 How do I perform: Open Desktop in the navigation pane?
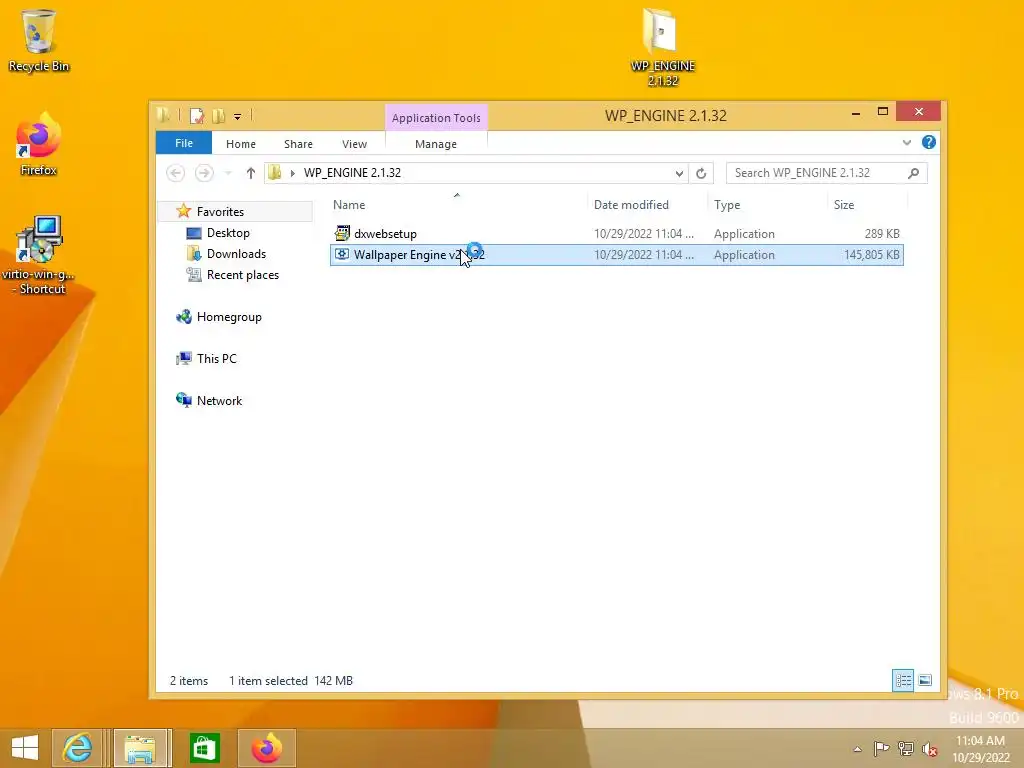tap(228, 233)
